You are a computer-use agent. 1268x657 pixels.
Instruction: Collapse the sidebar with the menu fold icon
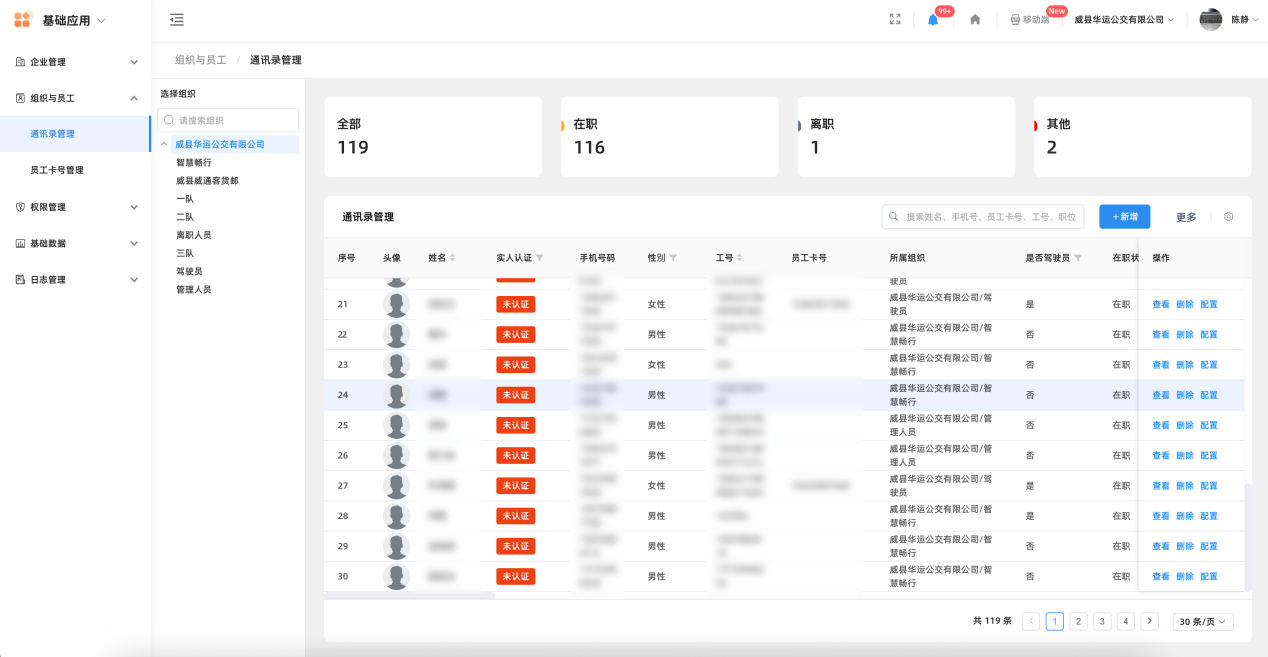(x=177, y=20)
